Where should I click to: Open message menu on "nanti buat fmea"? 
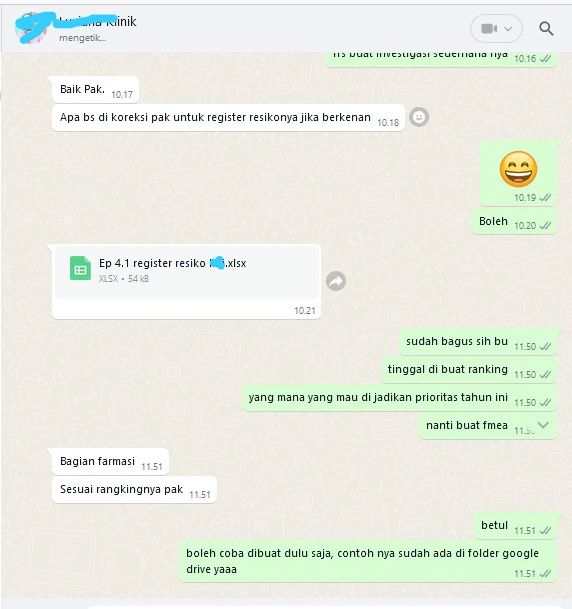543,425
